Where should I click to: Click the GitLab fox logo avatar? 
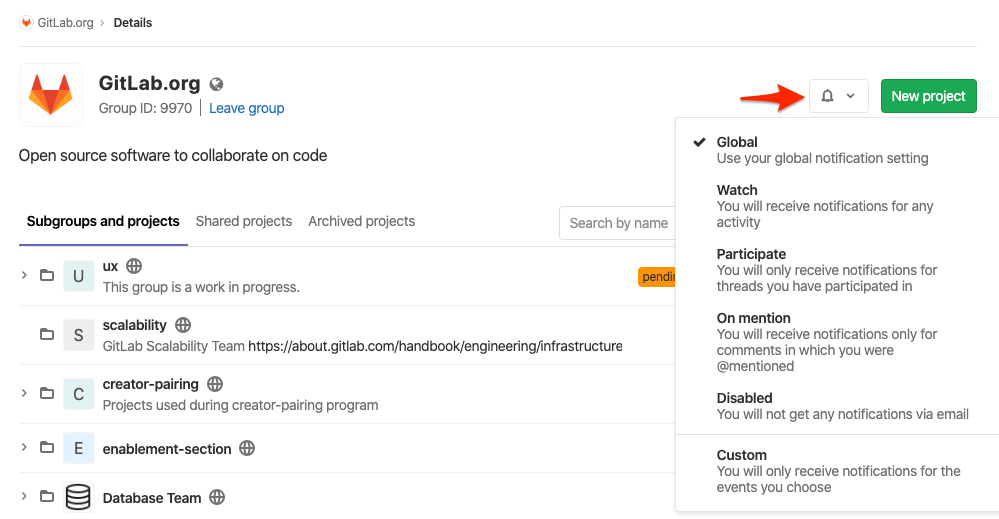(51, 95)
